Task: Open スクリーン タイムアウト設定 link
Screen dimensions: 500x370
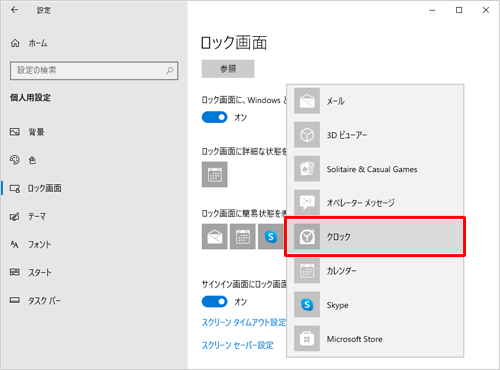Action: click(x=244, y=322)
